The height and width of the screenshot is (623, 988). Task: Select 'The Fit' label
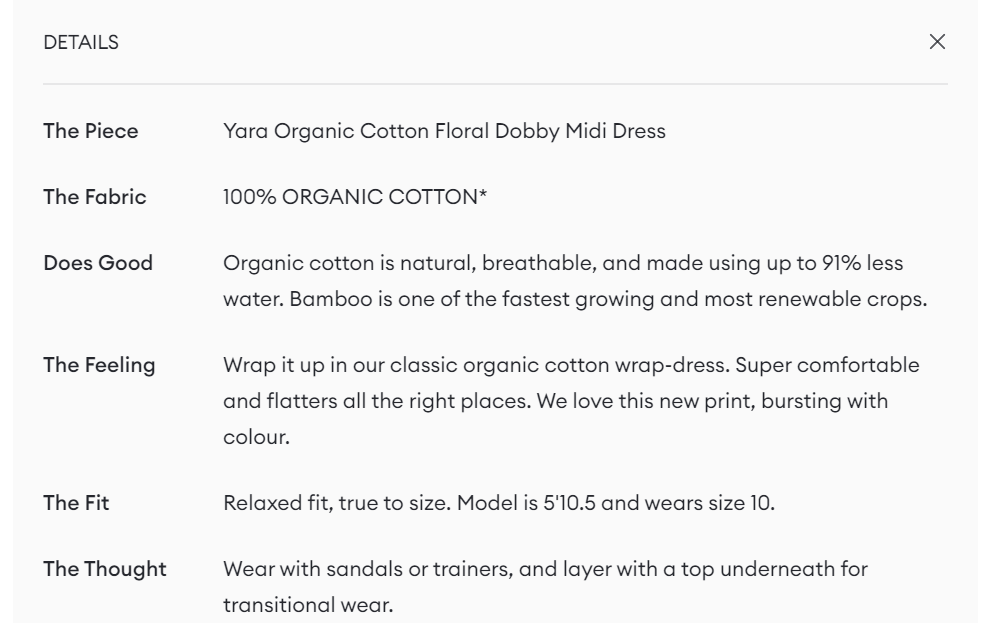coord(76,503)
